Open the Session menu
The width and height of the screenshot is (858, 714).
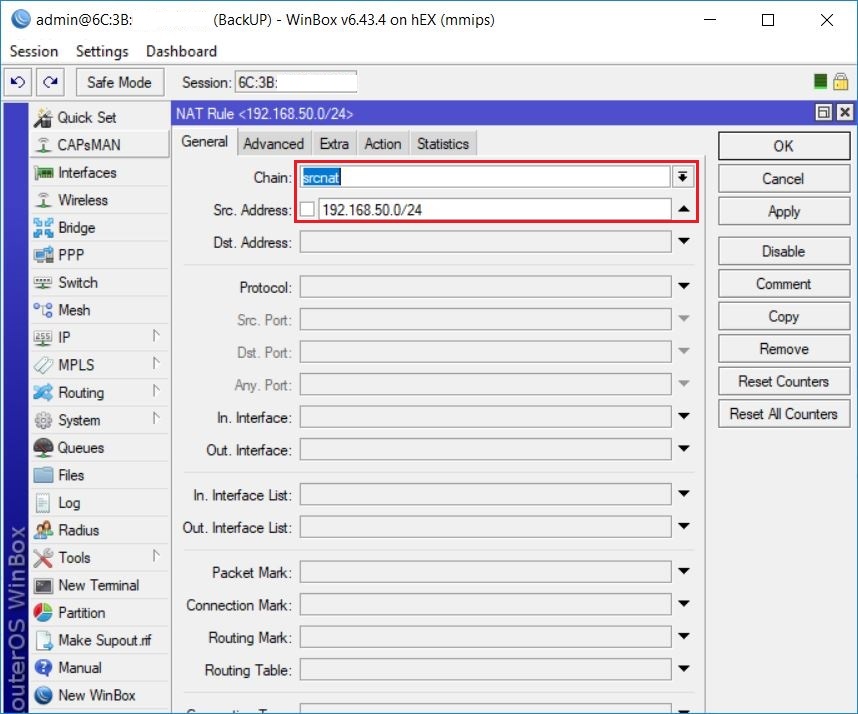[x=34, y=51]
